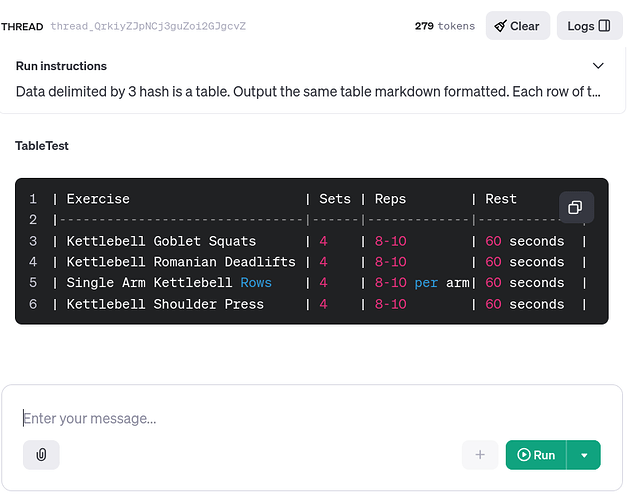
Task: Click the THREAD label
Action: [22, 27]
